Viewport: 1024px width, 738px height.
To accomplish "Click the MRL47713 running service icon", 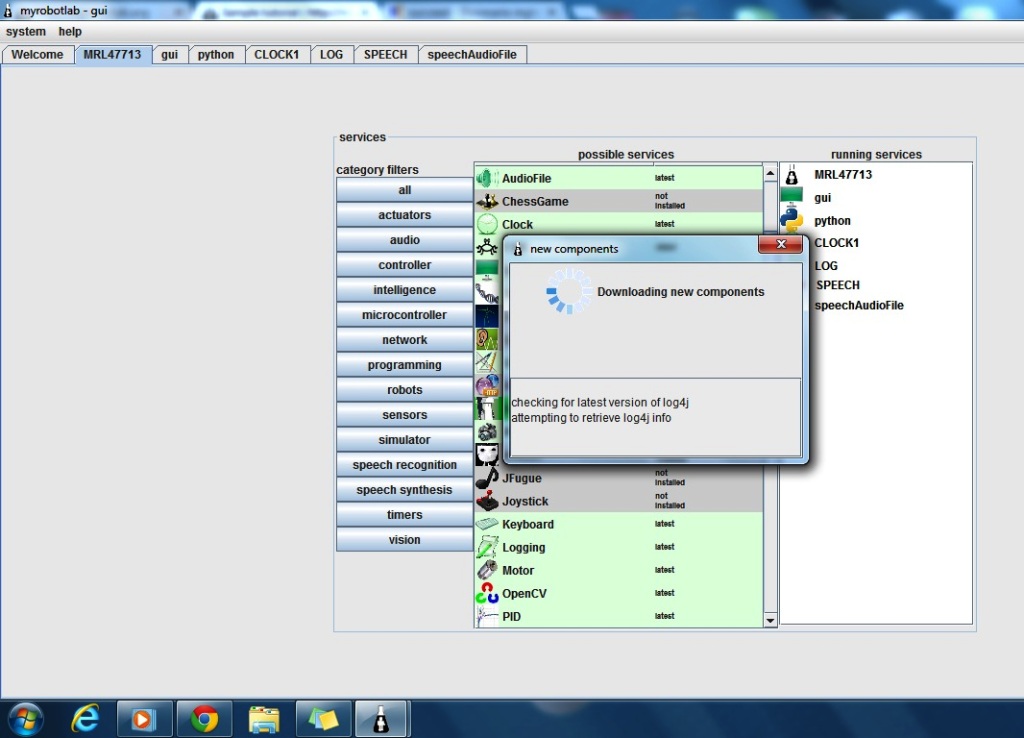I will 792,175.
